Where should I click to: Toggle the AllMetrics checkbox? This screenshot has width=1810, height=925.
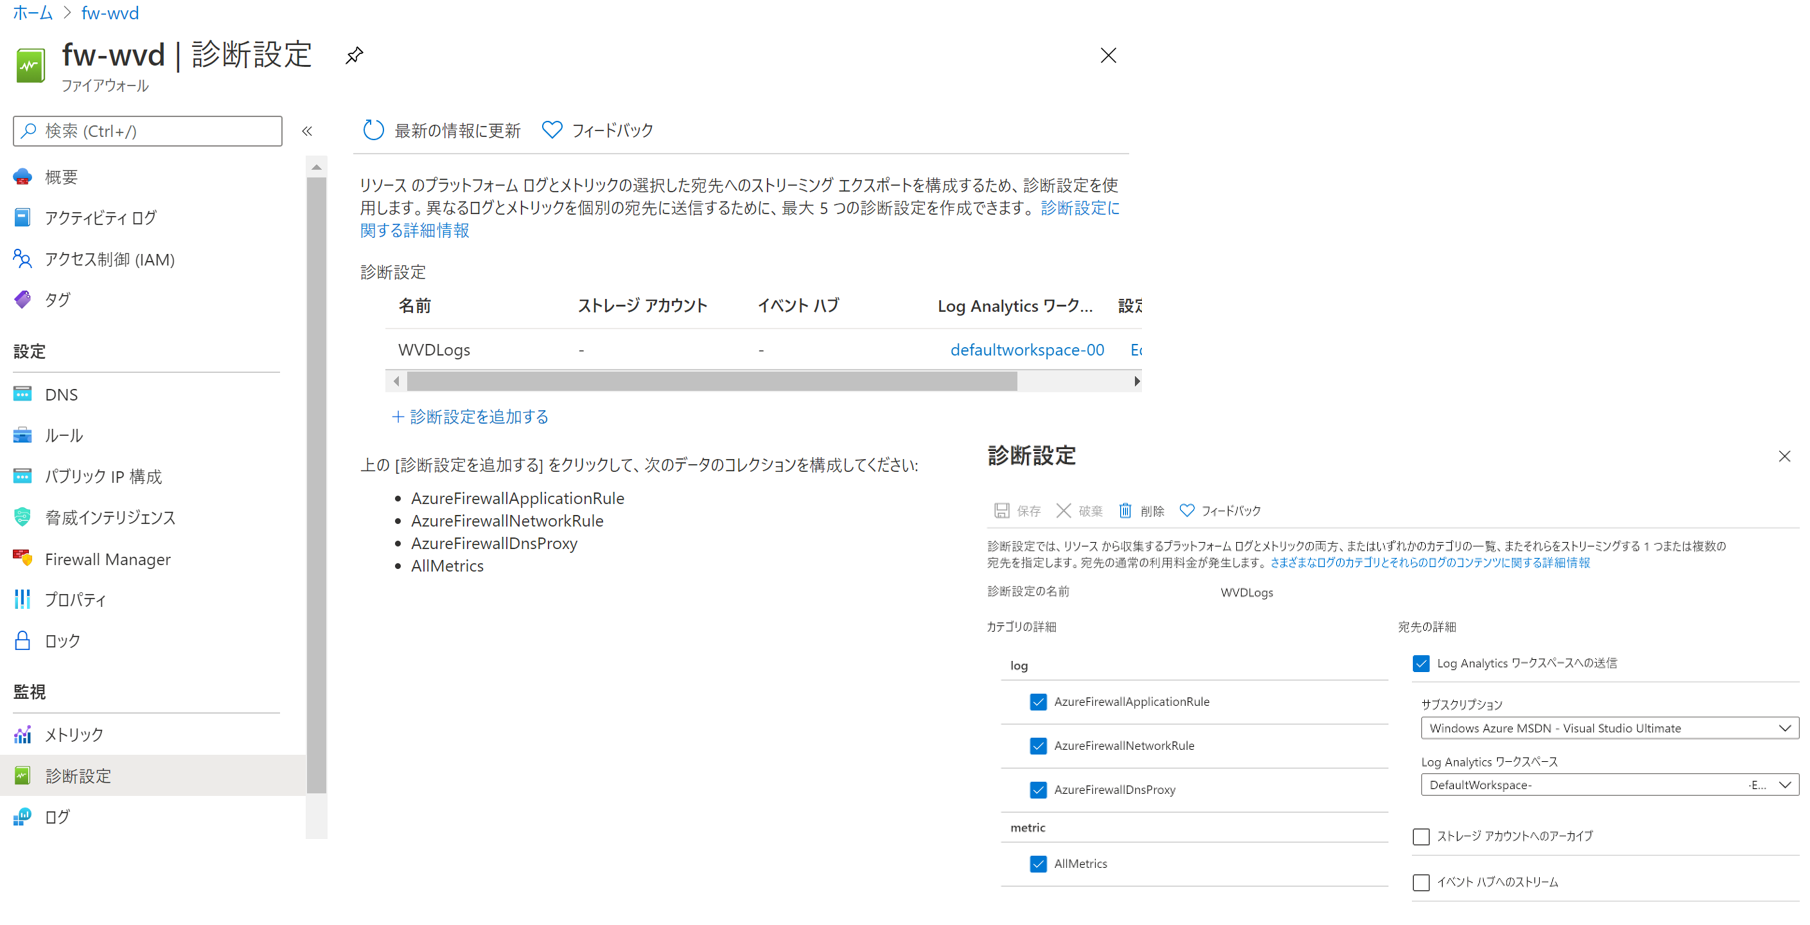1038,864
